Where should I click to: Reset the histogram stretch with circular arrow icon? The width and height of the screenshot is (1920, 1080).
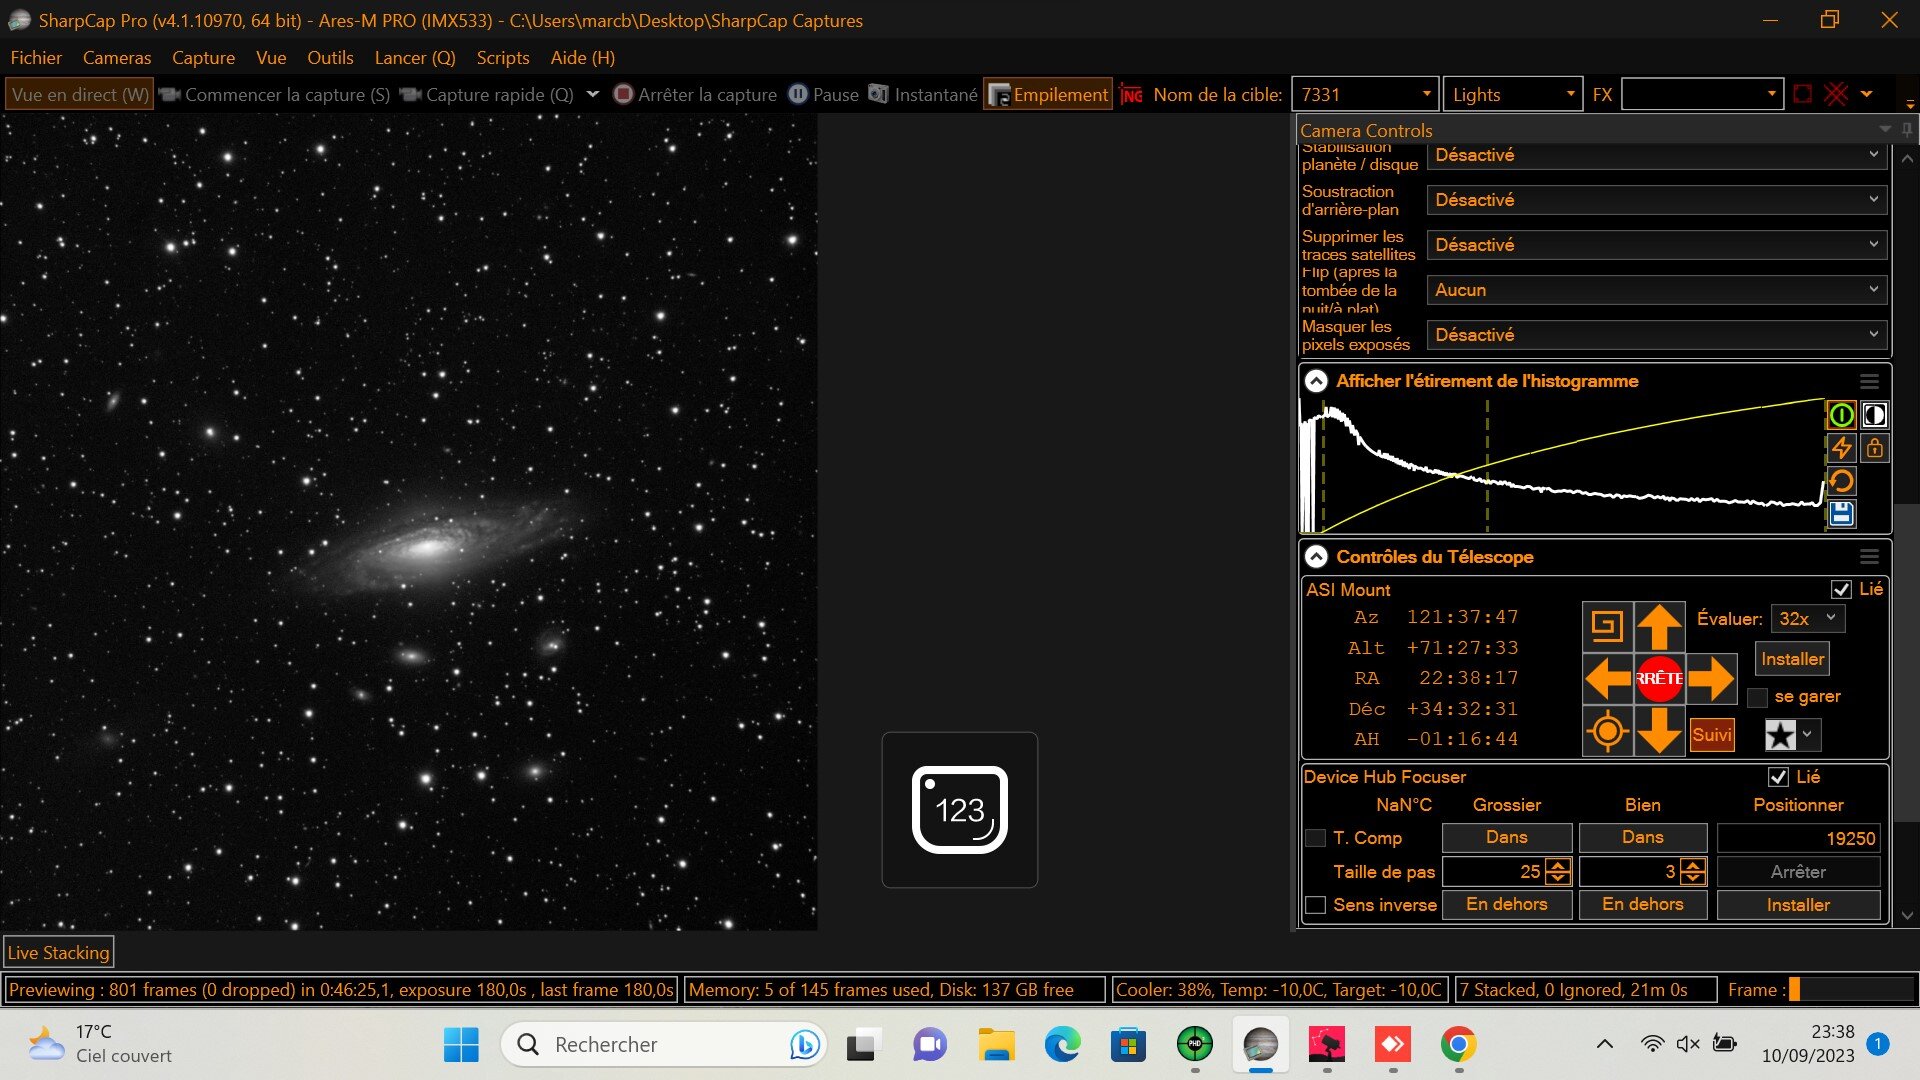[1841, 481]
